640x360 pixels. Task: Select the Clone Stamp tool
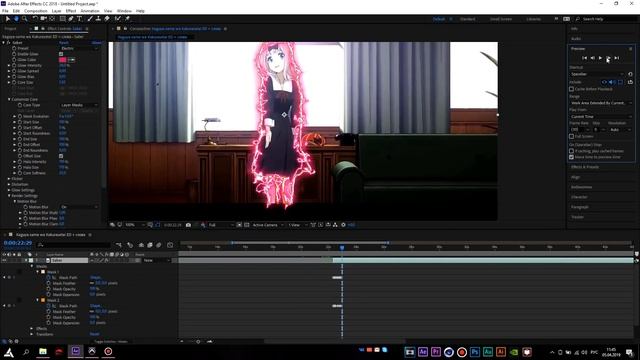pyautogui.click(x=98, y=19)
